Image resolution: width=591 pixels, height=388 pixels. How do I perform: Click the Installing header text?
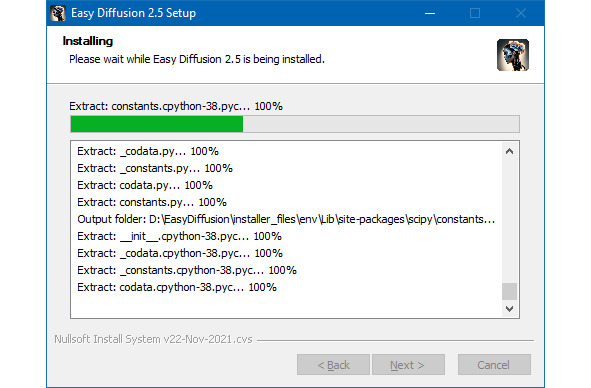click(x=88, y=41)
